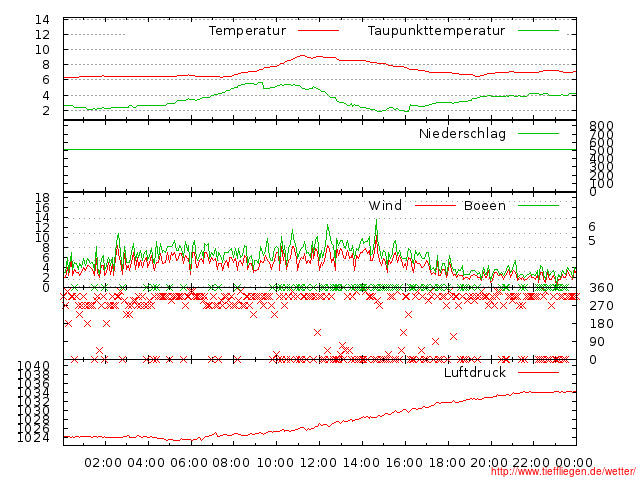Select the Luftdruck legend label
The width and height of the screenshot is (640, 480).
tap(475, 372)
